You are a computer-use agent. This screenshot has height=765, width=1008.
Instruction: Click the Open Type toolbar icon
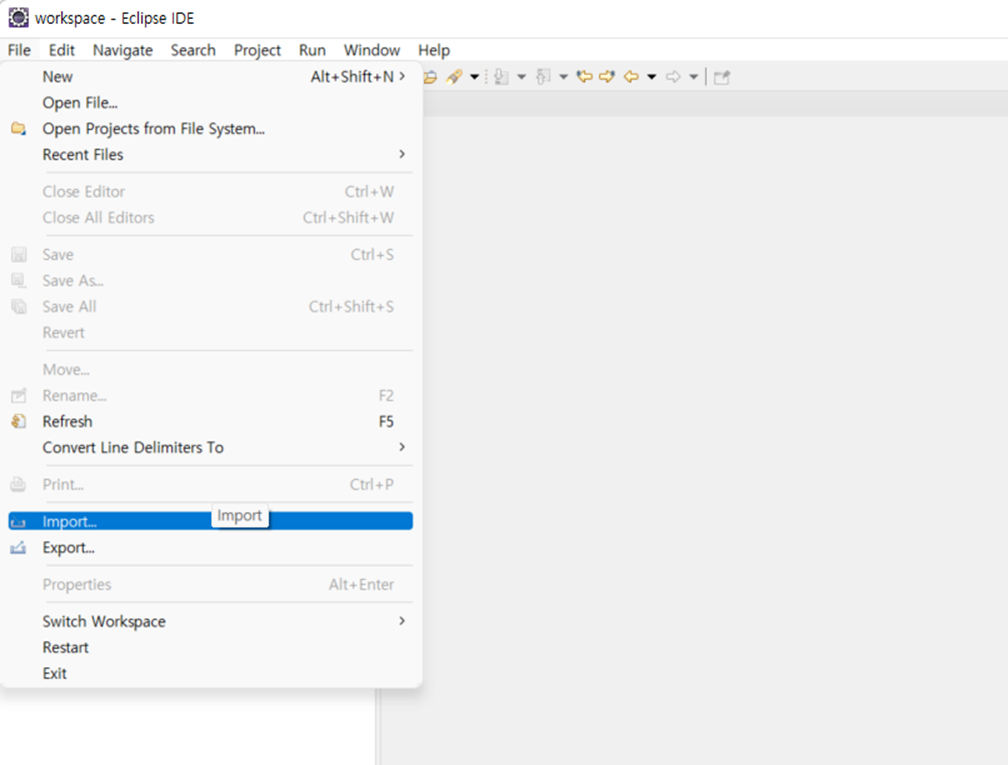click(431, 77)
